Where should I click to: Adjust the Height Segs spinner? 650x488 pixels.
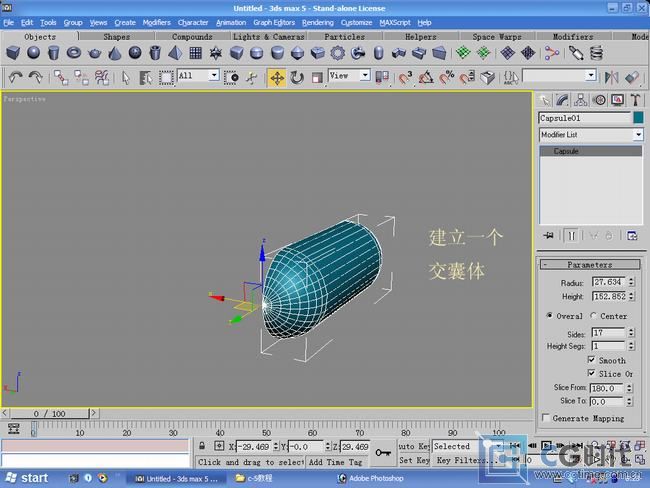[x=631, y=346]
